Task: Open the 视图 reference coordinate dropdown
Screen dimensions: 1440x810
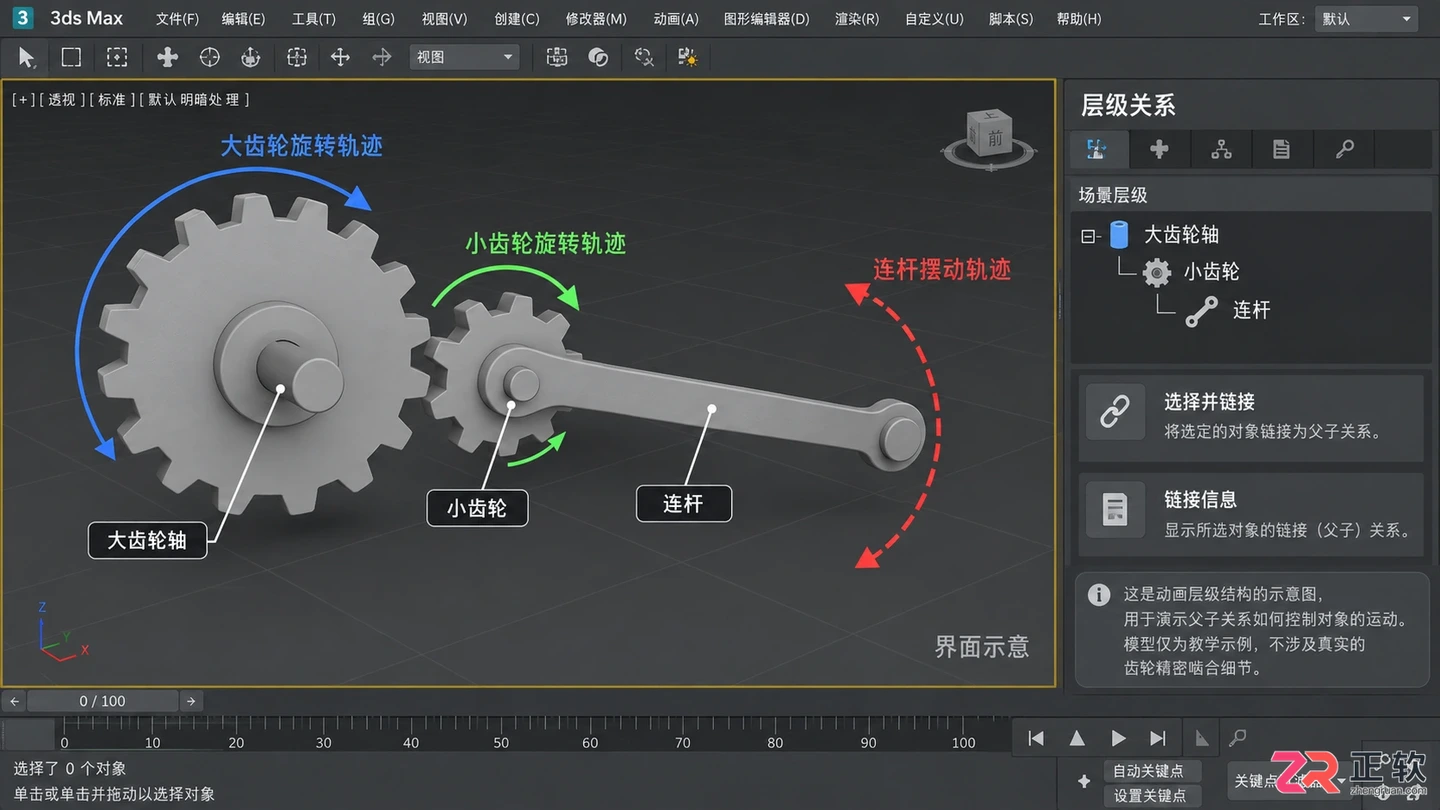Action: tap(464, 57)
